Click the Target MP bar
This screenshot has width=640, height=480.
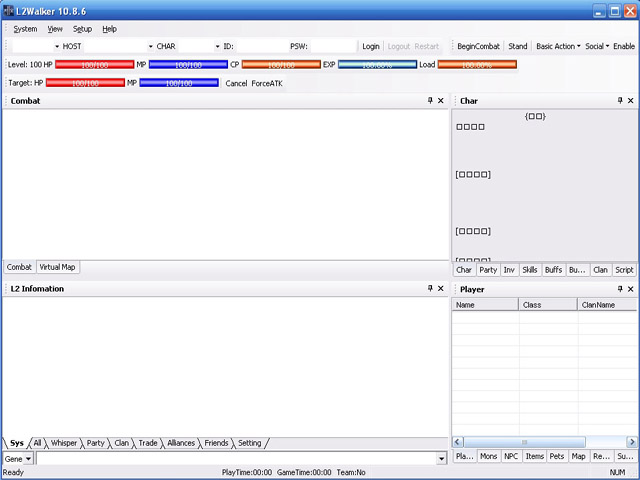[x=179, y=83]
